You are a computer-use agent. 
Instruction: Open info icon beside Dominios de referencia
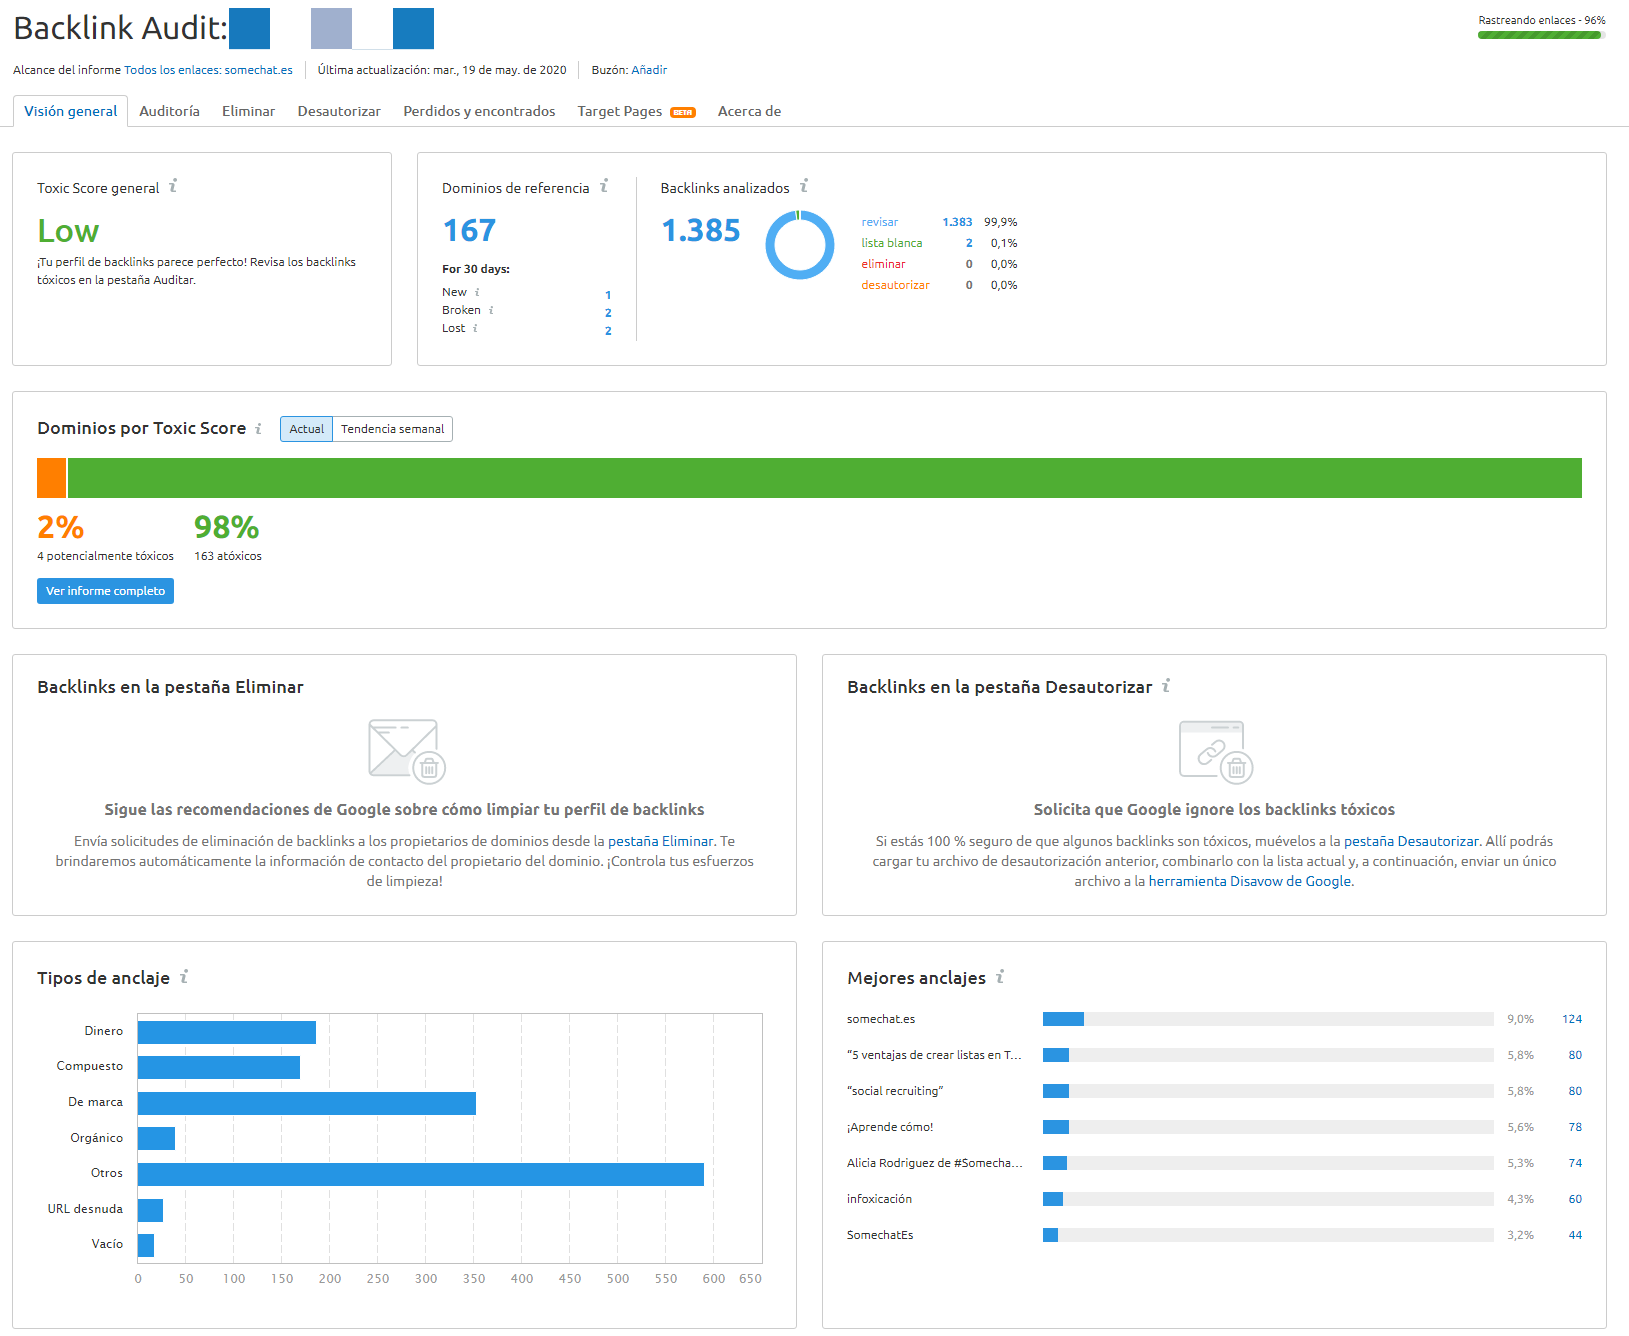pos(604,186)
